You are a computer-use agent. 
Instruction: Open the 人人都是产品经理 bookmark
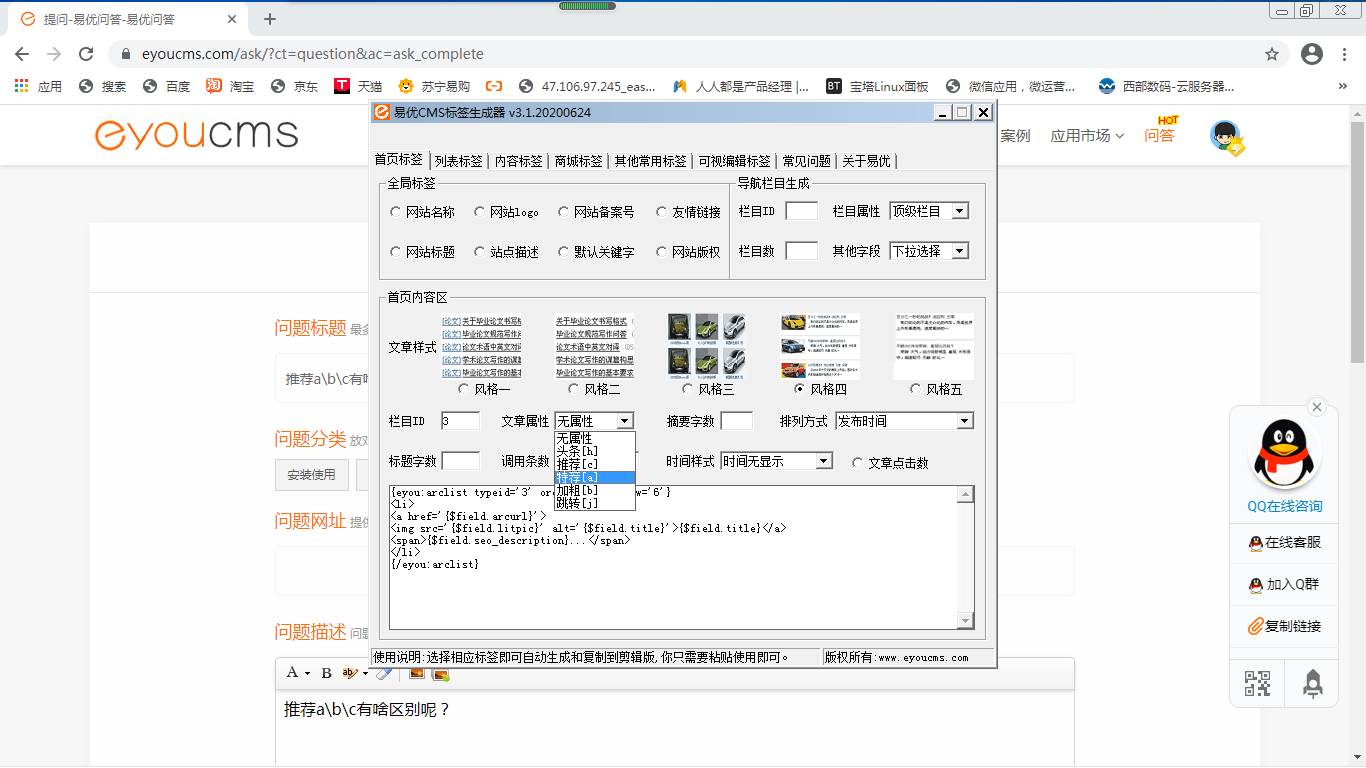[741, 86]
